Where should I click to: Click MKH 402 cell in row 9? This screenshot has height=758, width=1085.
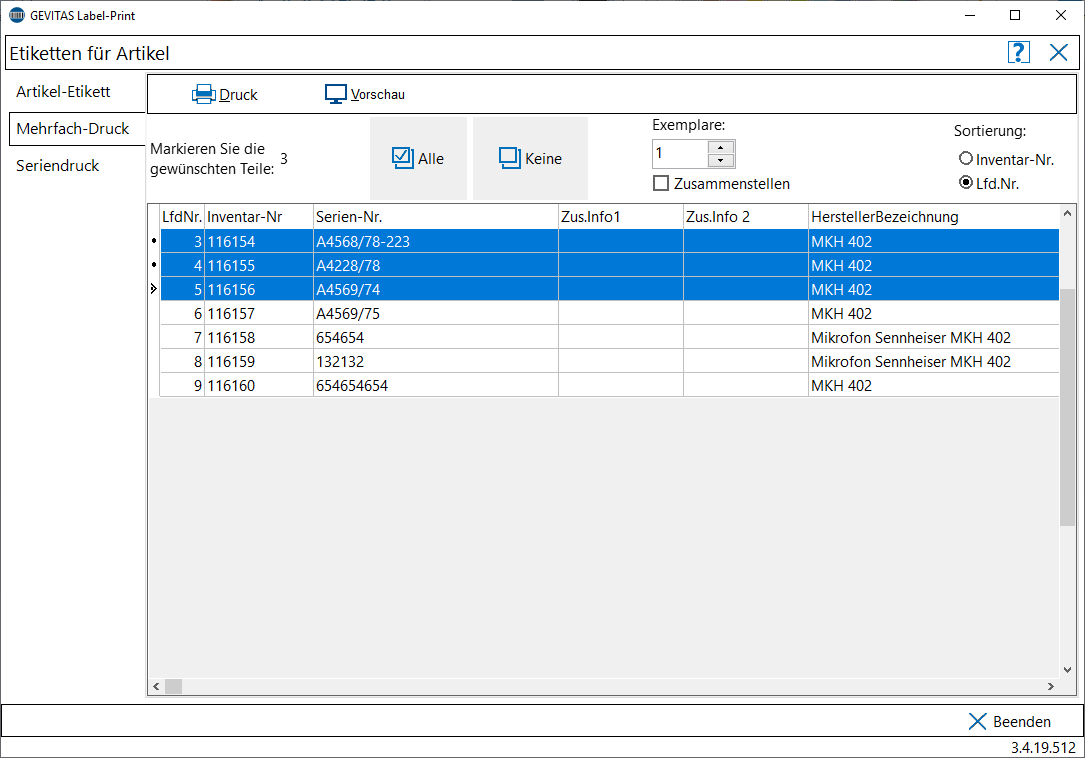click(933, 386)
